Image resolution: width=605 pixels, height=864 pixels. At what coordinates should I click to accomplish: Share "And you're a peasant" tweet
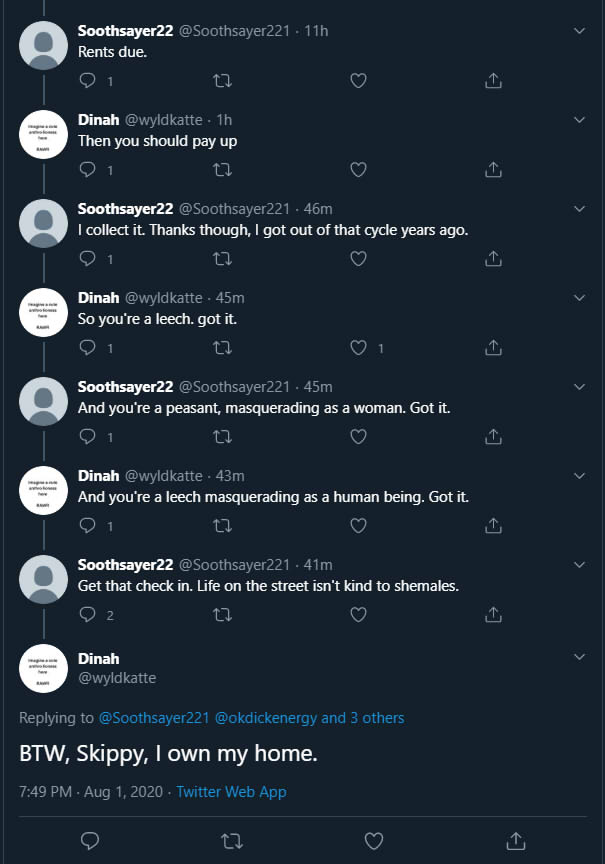[493, 436]
